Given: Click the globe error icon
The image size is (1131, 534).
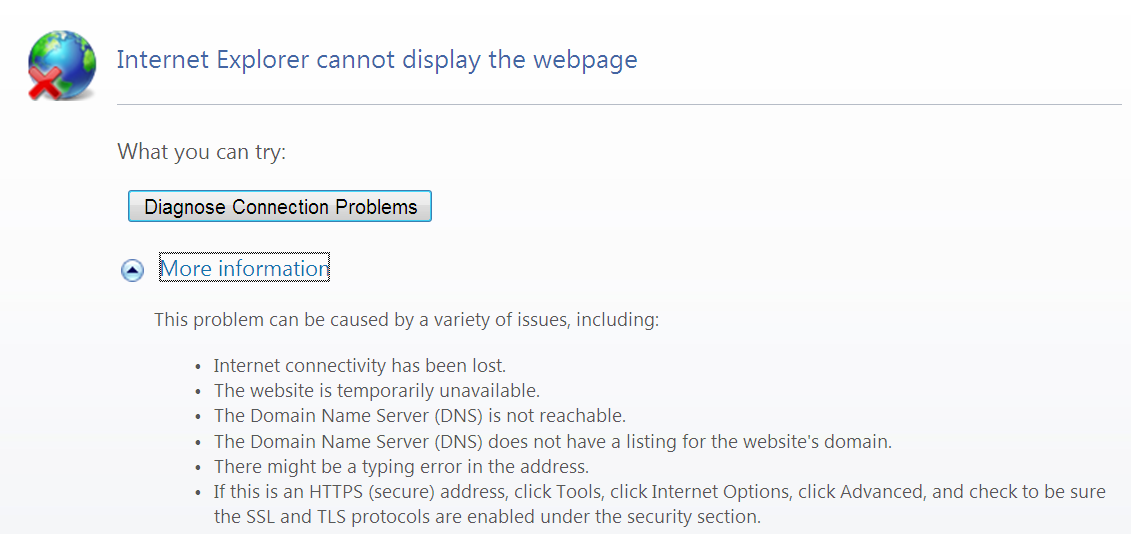Looking at the screenshot, I should pyautogui.click(x=62, y=65).
